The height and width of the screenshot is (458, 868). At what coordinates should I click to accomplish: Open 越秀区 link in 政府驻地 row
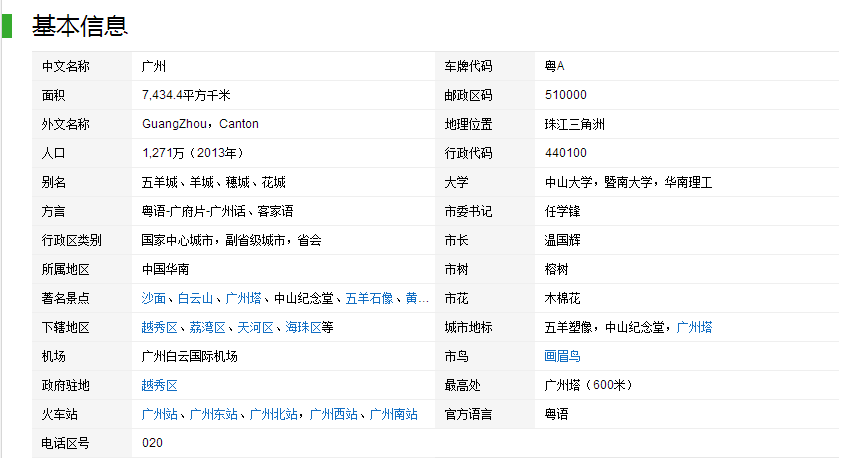pyautogui.click(x=159, y=385)
